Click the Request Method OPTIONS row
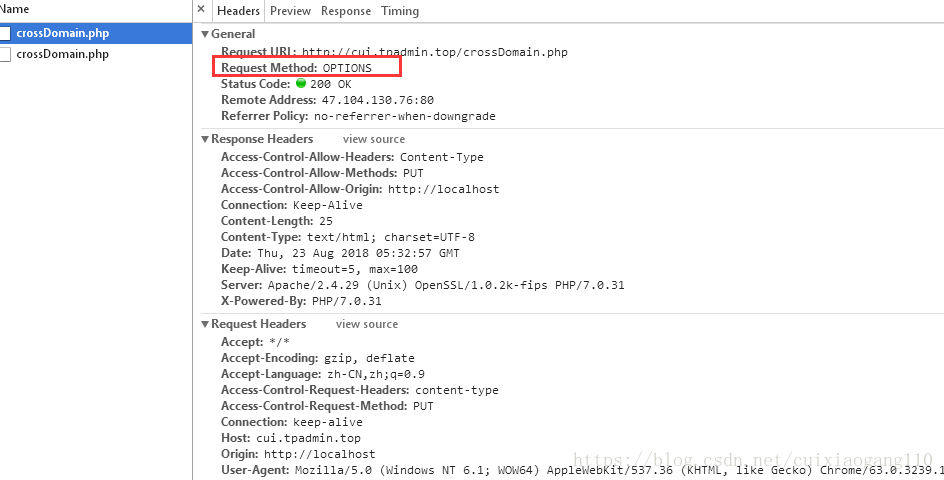This screenshot has width=944, height=480. 307,67
